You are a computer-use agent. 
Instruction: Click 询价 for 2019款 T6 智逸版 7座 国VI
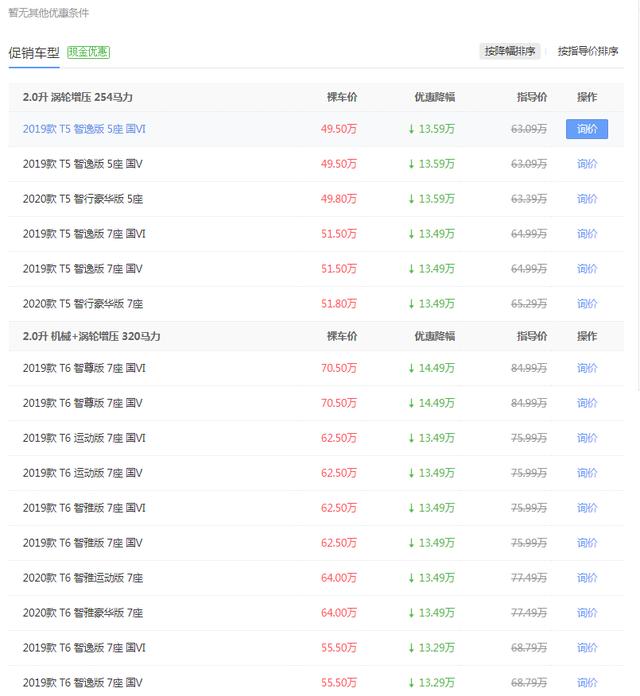coord(587,648)
